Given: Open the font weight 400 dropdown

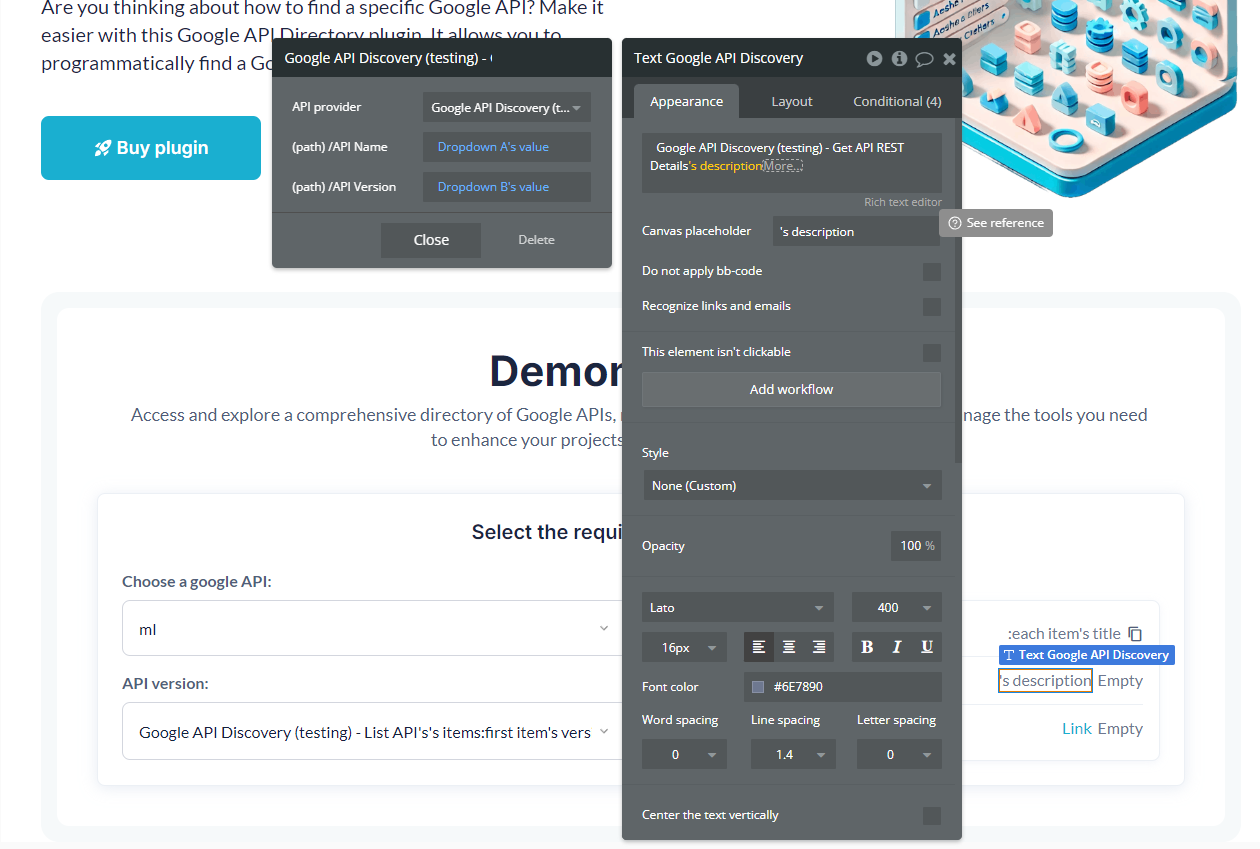Looking at the screenshot, I should [897, 607].
